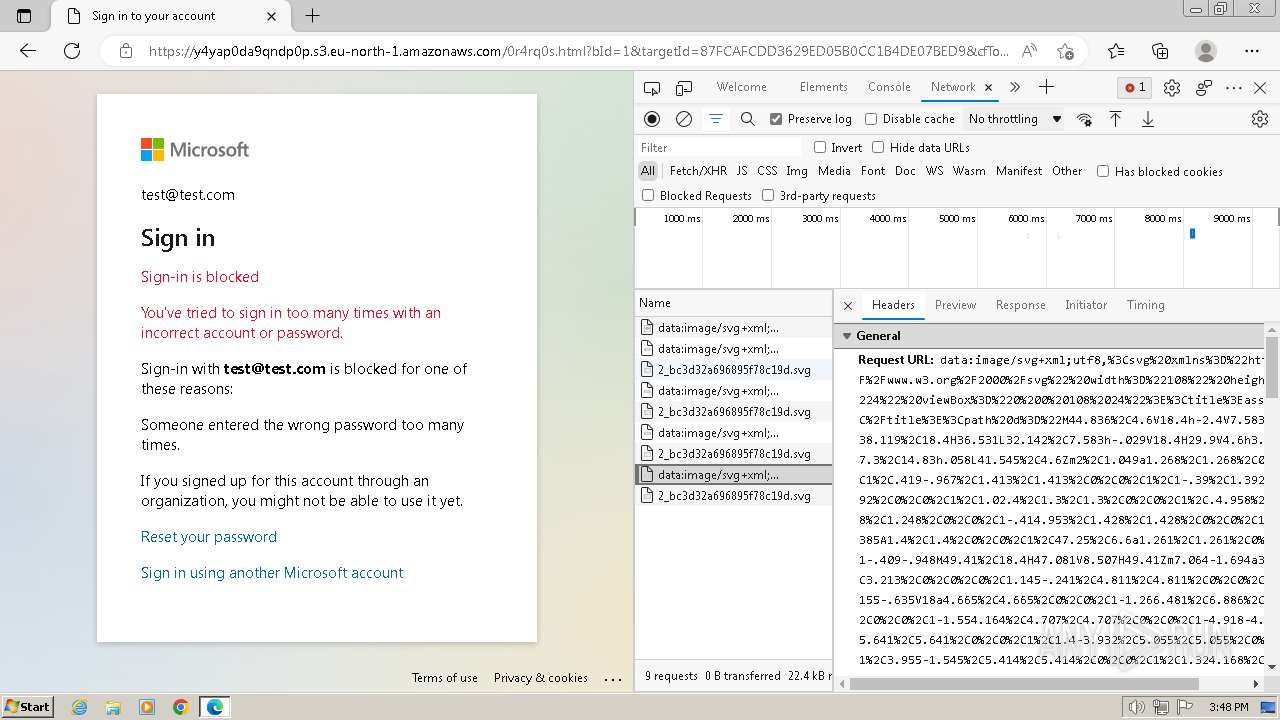Close the request details pane
This screenshot has width=1280, height=720.
click(x=848, y=305)
